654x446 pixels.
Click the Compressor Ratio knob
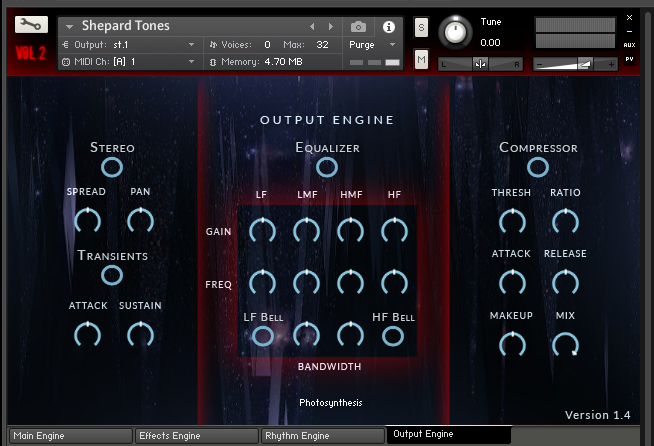coord(565,221)
